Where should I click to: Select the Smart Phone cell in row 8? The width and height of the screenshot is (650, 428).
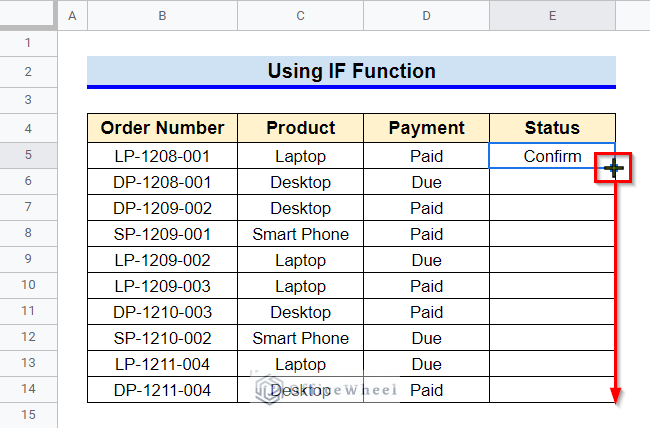click(x=301, y=234)
